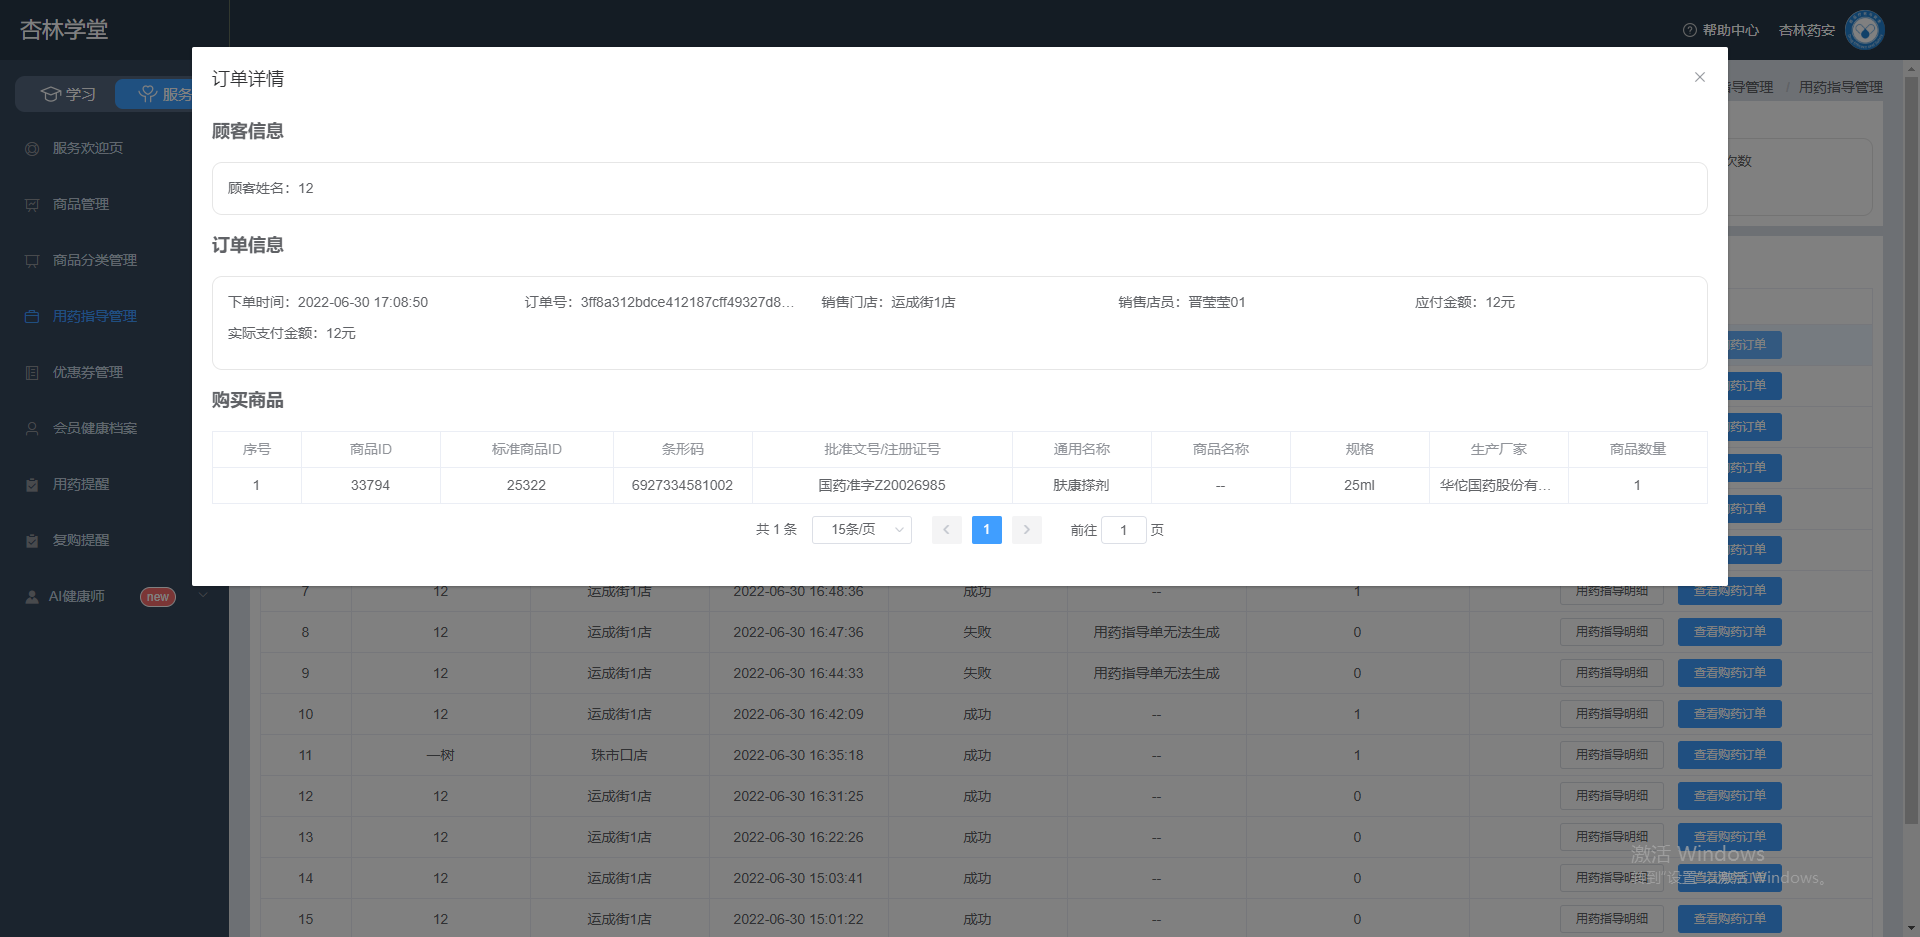Click the page vertical scrollbar

1911,448
